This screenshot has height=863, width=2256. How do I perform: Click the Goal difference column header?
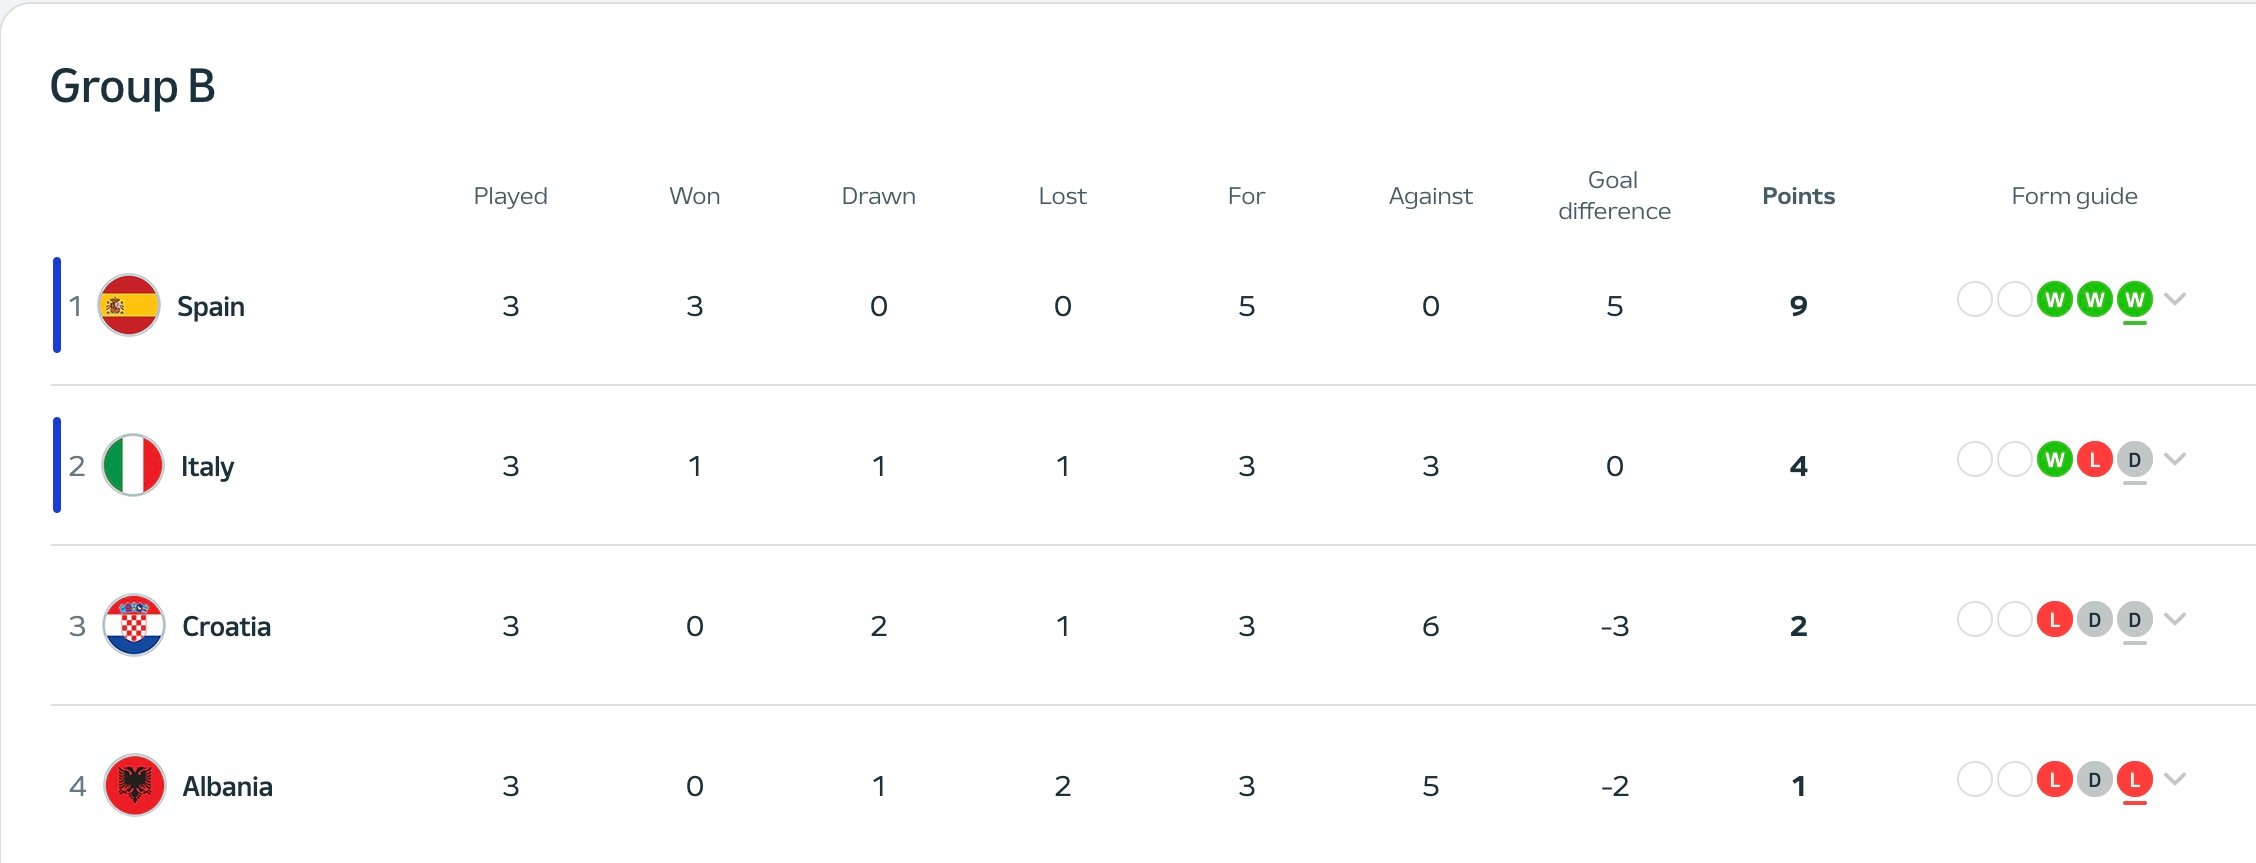pos(1614,196)
